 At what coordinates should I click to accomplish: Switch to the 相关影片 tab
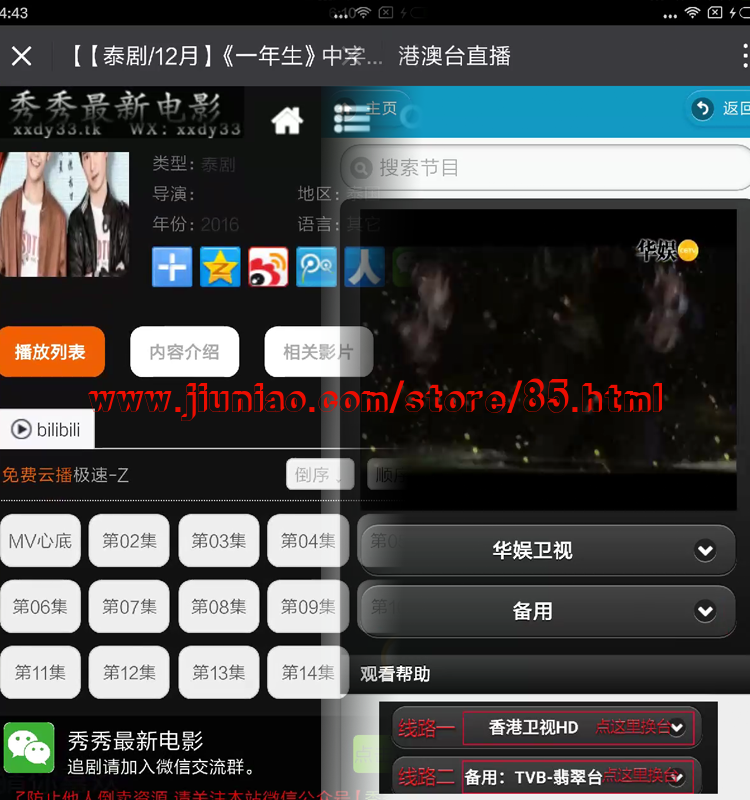pos(318,352)
